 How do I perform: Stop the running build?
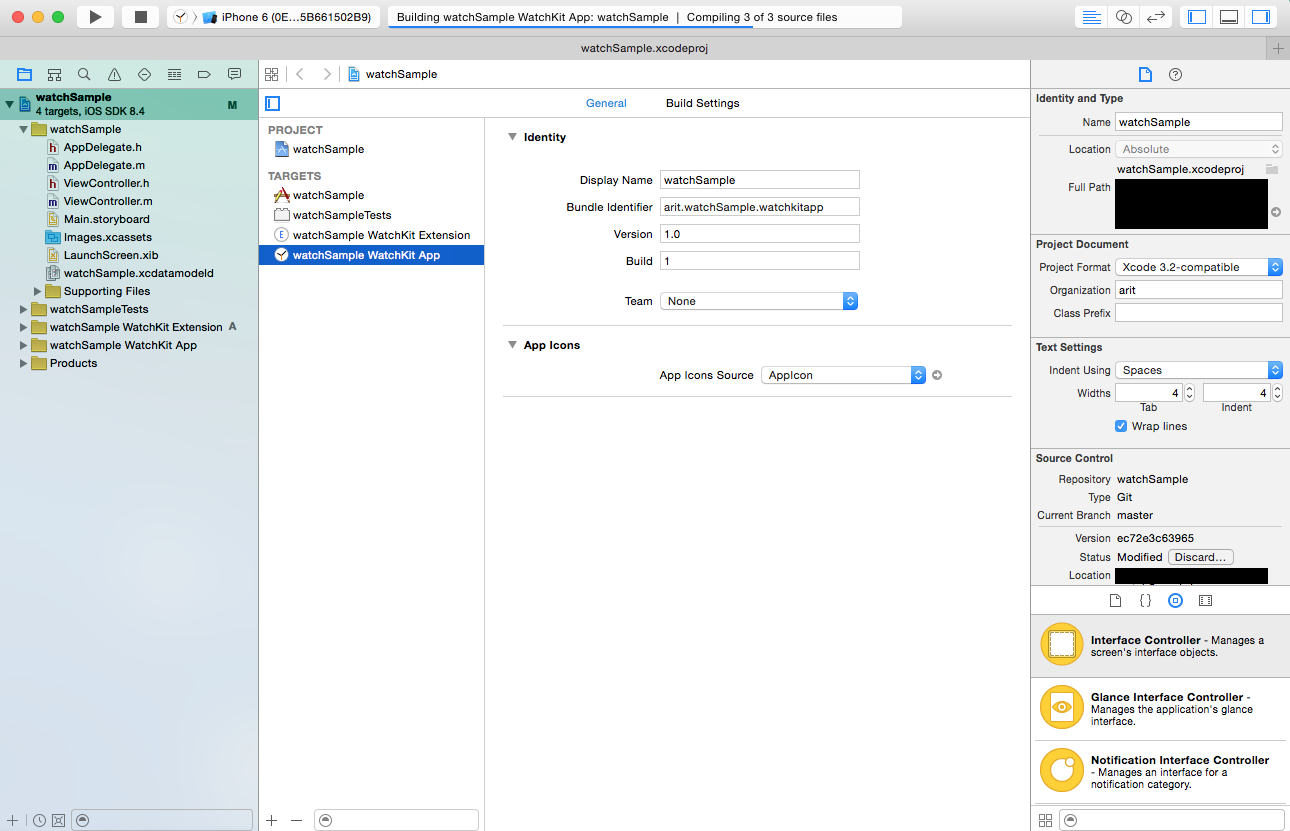click(140, 17)
